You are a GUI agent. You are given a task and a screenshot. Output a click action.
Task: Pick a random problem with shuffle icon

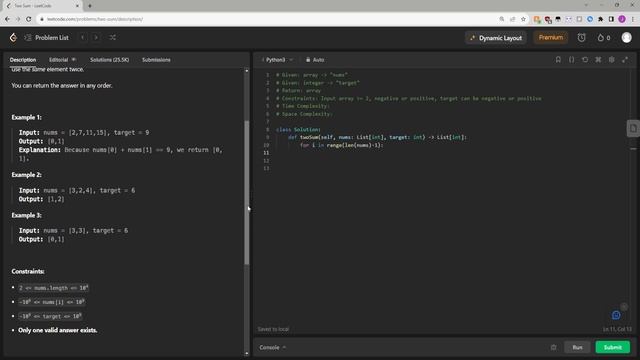[113, 38]
